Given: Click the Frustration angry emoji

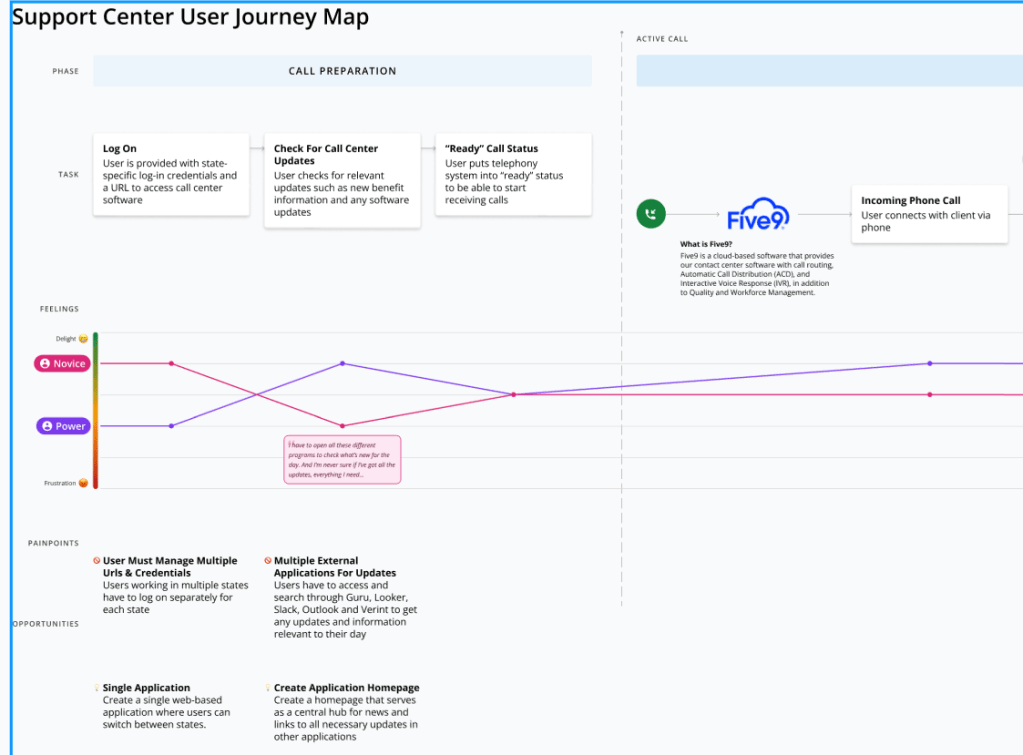Looking at the screenshot, I should [x=83, y=483].
